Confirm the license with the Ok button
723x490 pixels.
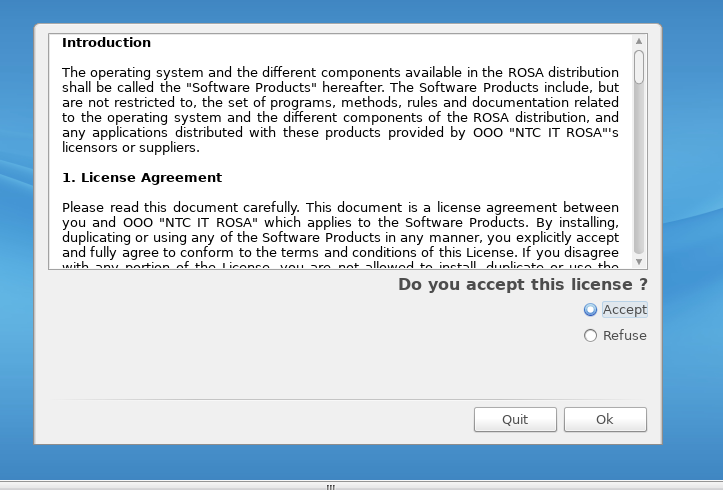coord(605,419)
